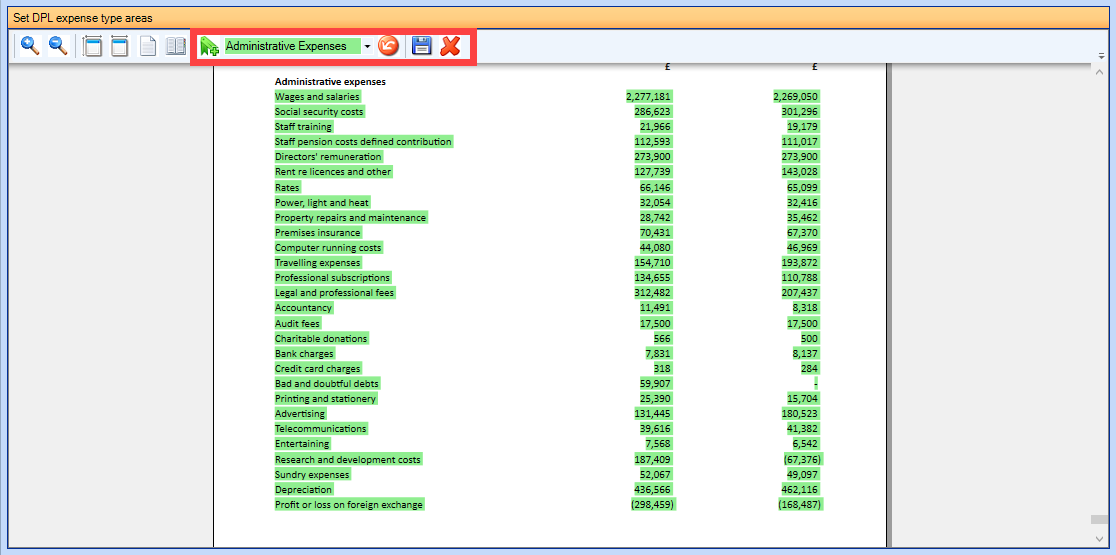
Task: Select the 'Bank charges' label
Action: click(x=304, y=354)
